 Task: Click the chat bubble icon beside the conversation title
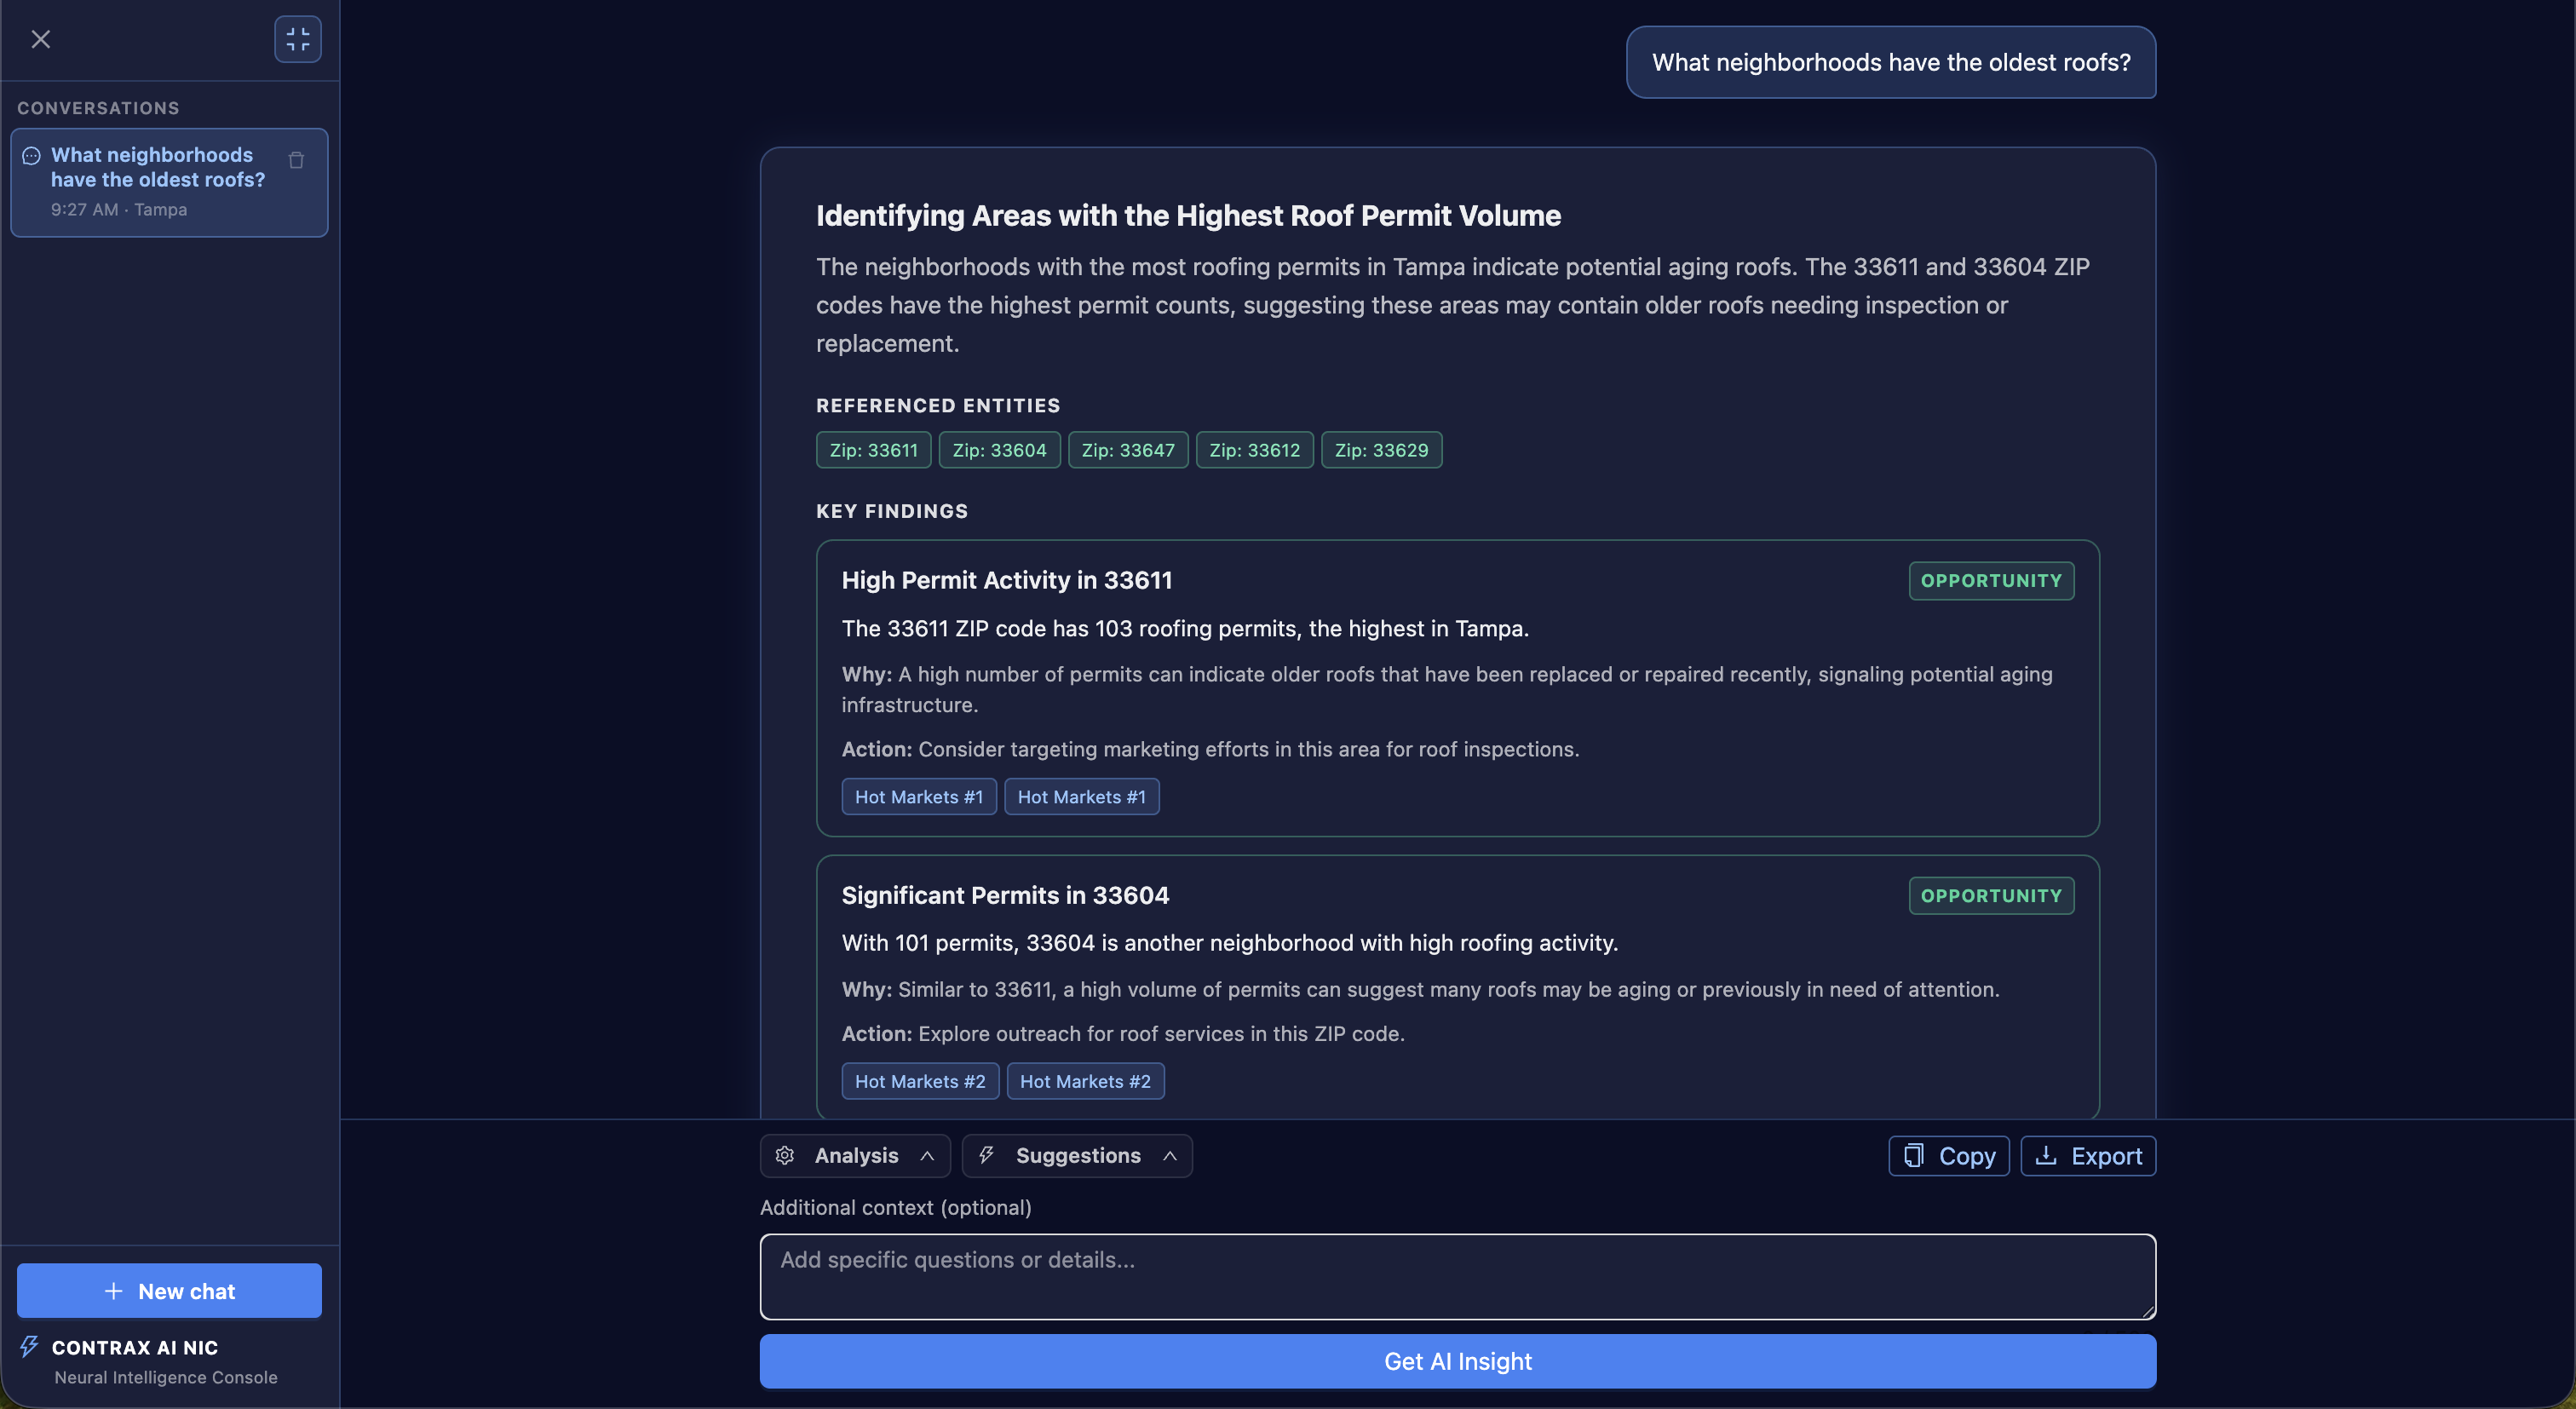pyautogui.click(x=31, y=155)
